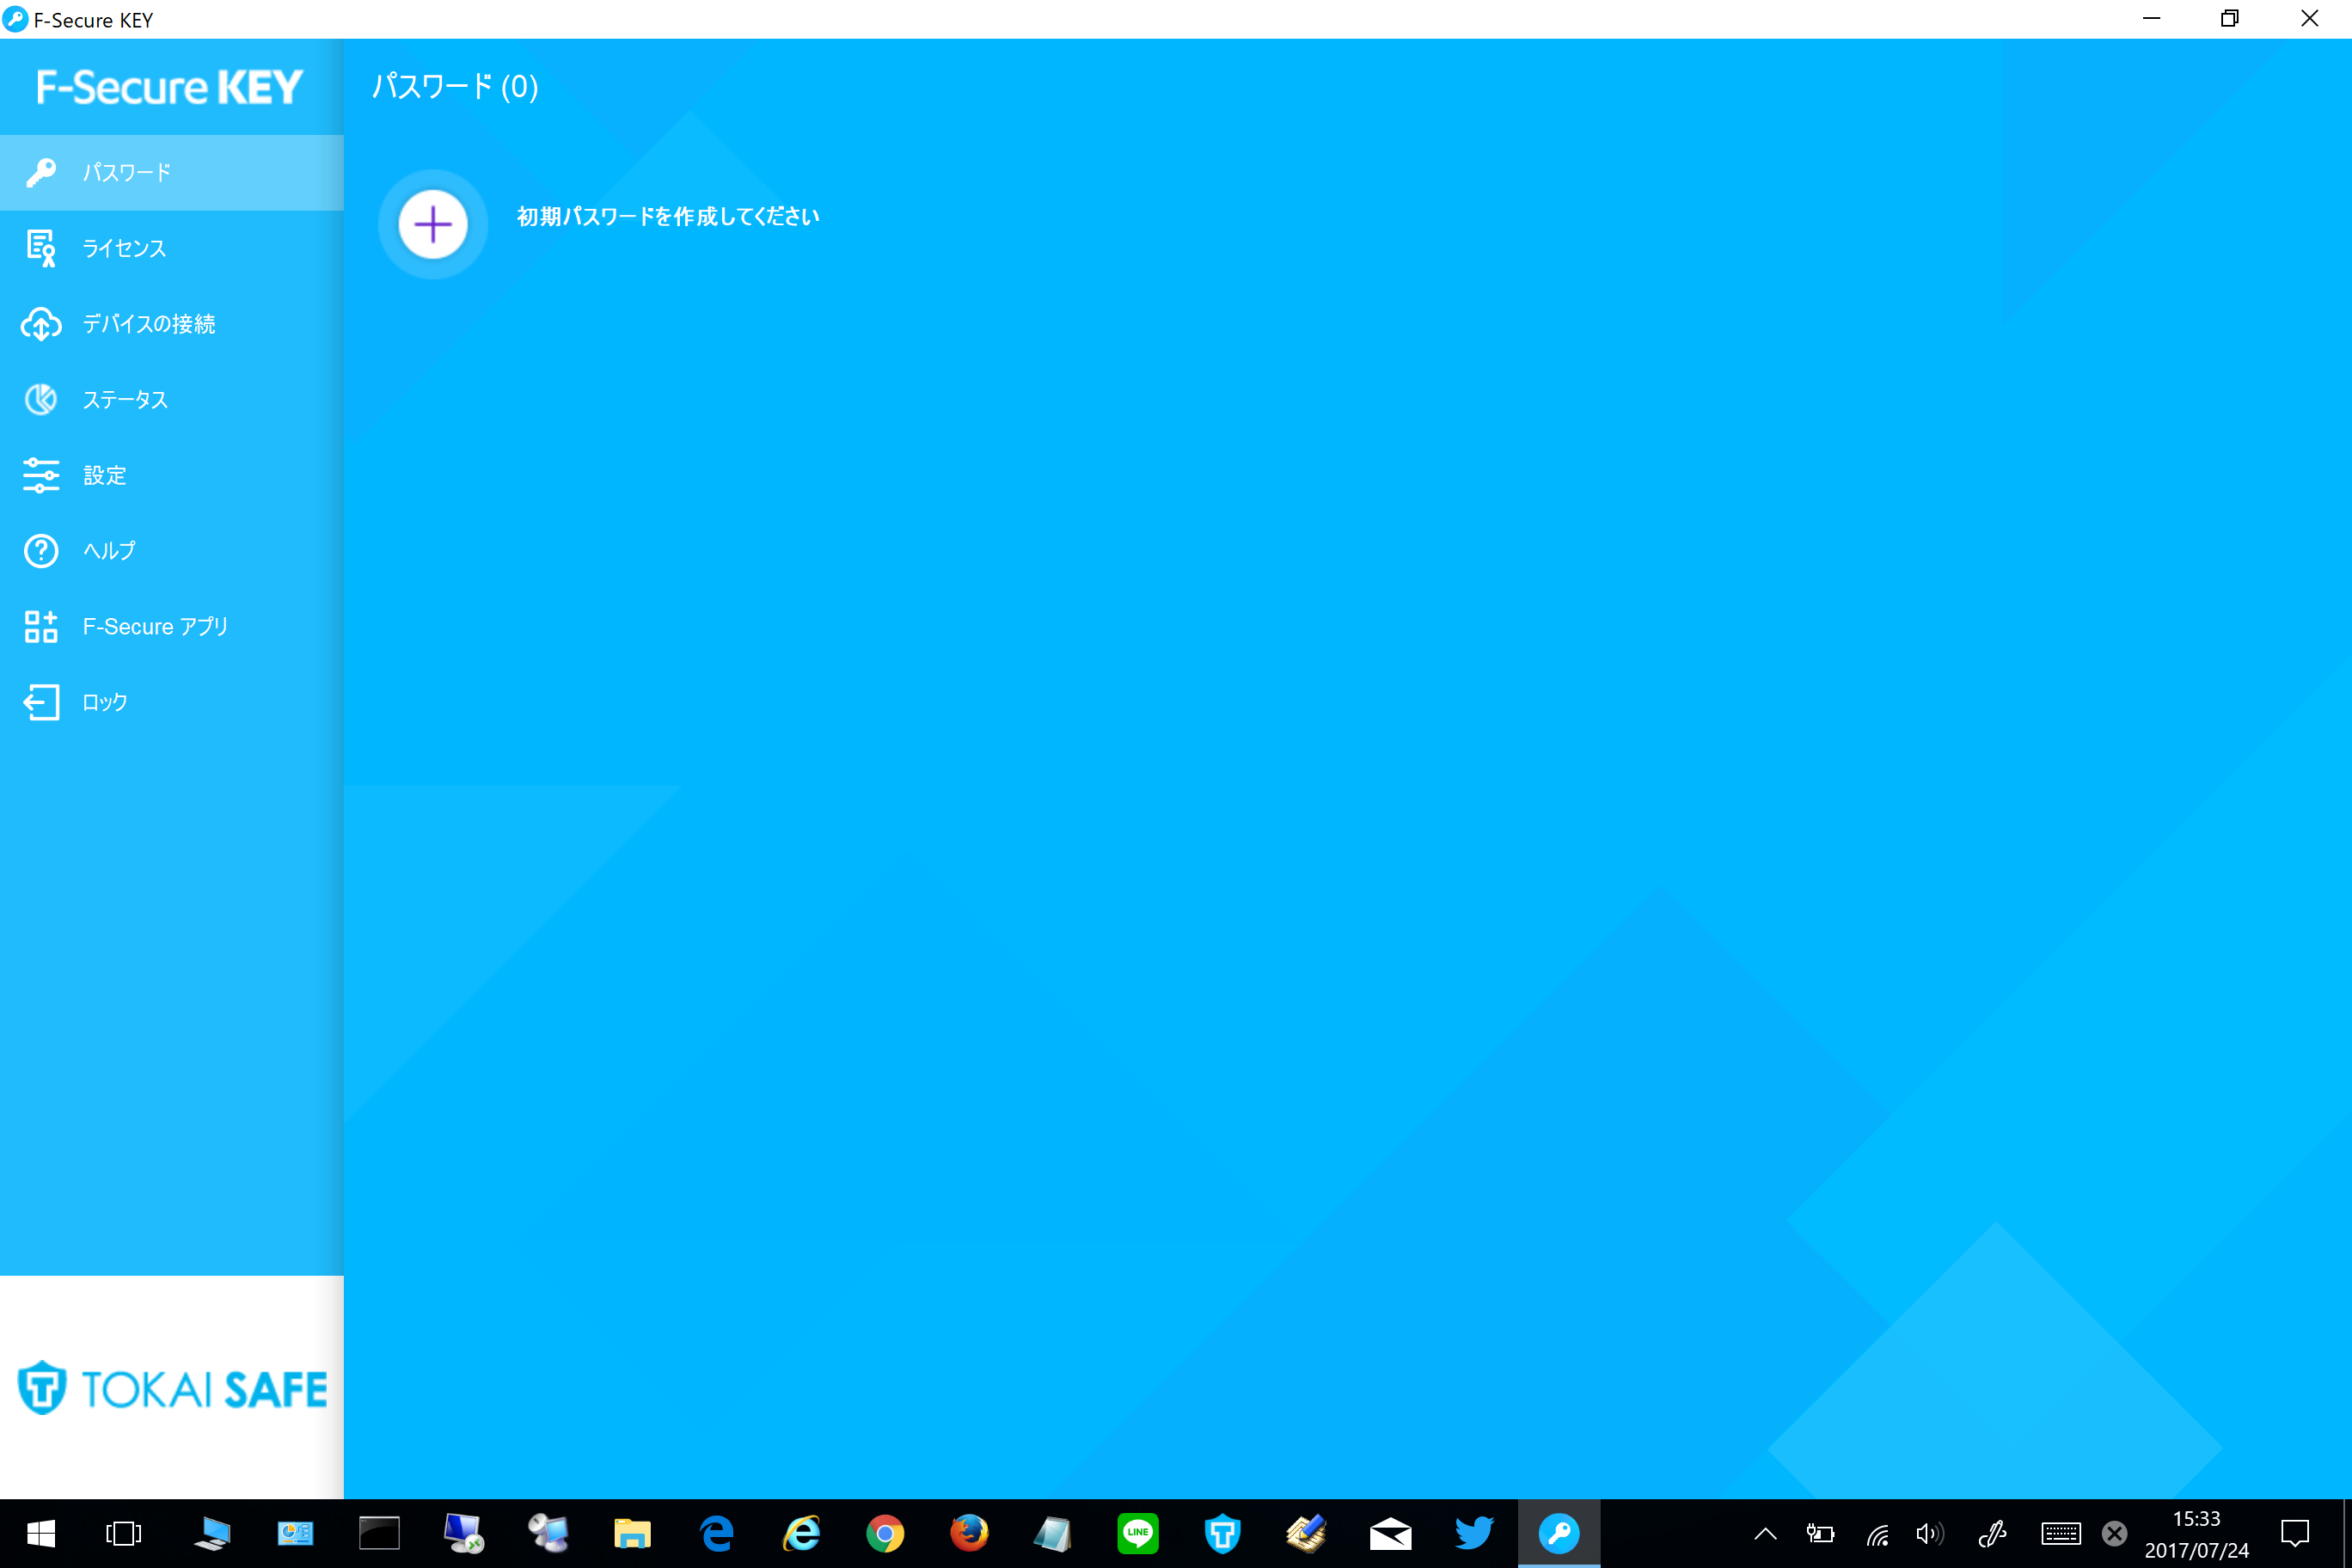Click the ロック exit icon
The height and width of the screenshot is (1568, 2352).
tap(41, 702)
